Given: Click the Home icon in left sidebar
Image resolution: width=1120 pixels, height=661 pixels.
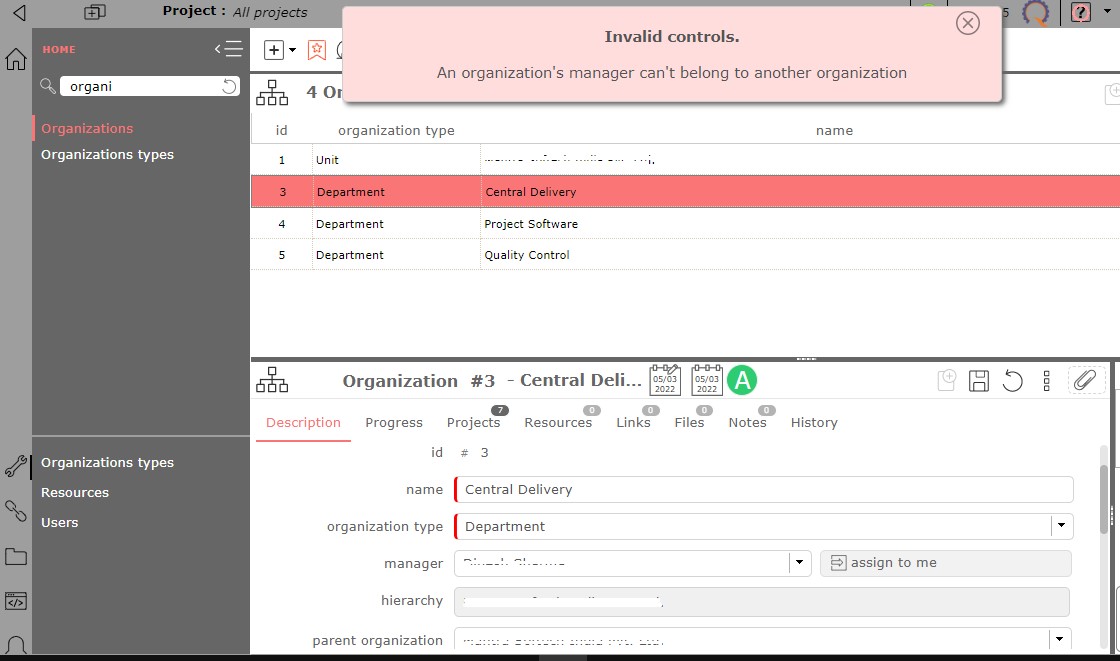Looking at the screenshot, I should click(16, 59).
